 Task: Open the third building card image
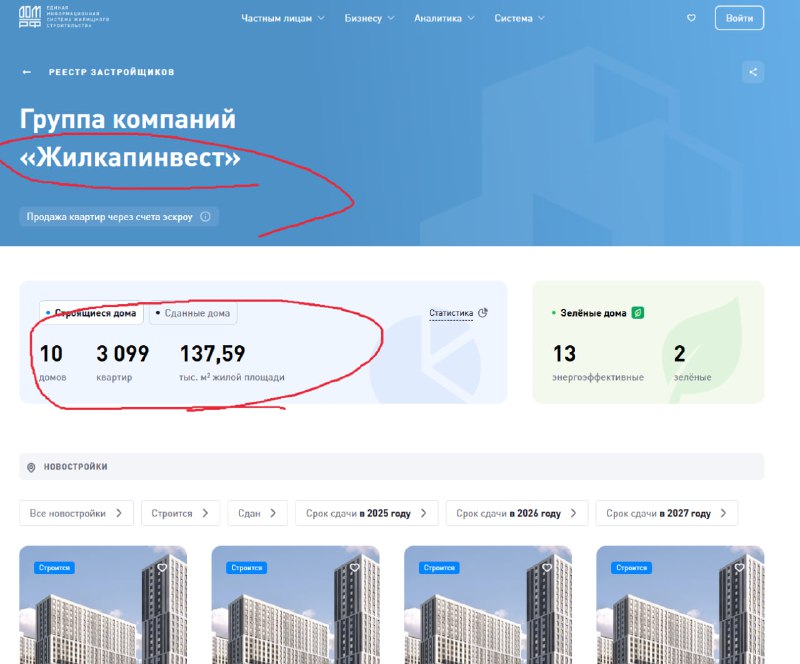pos(488,605)
